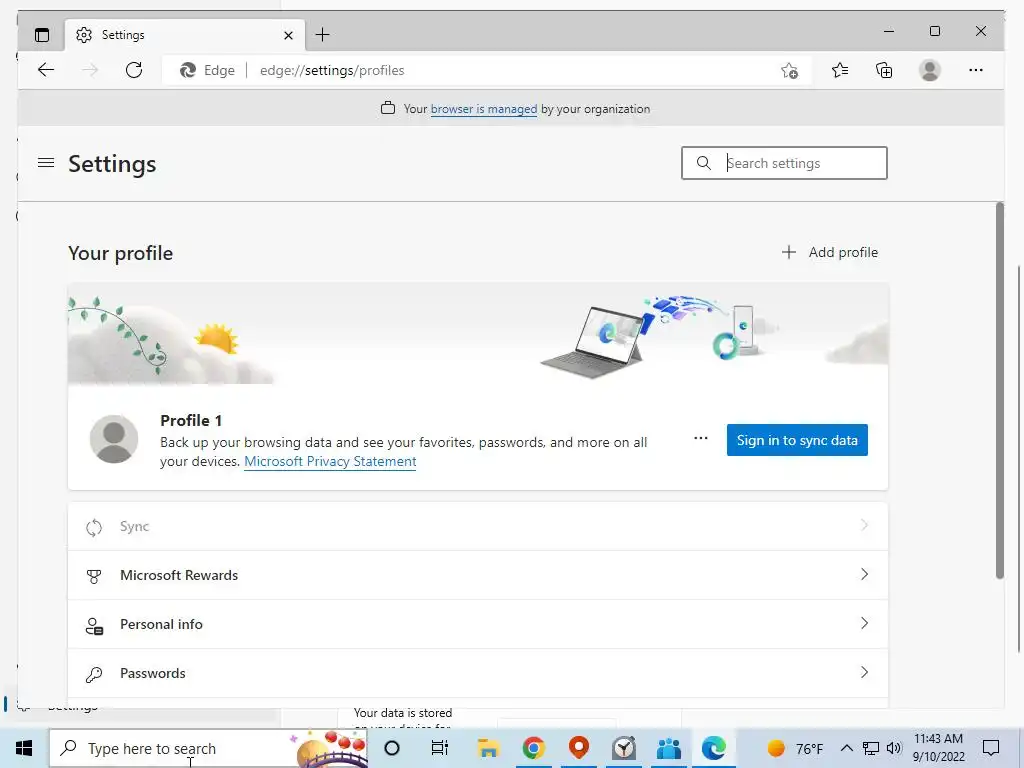The image size is (1024, 768).
Task: Click Add profile
Action: click(x=830, y=252)
